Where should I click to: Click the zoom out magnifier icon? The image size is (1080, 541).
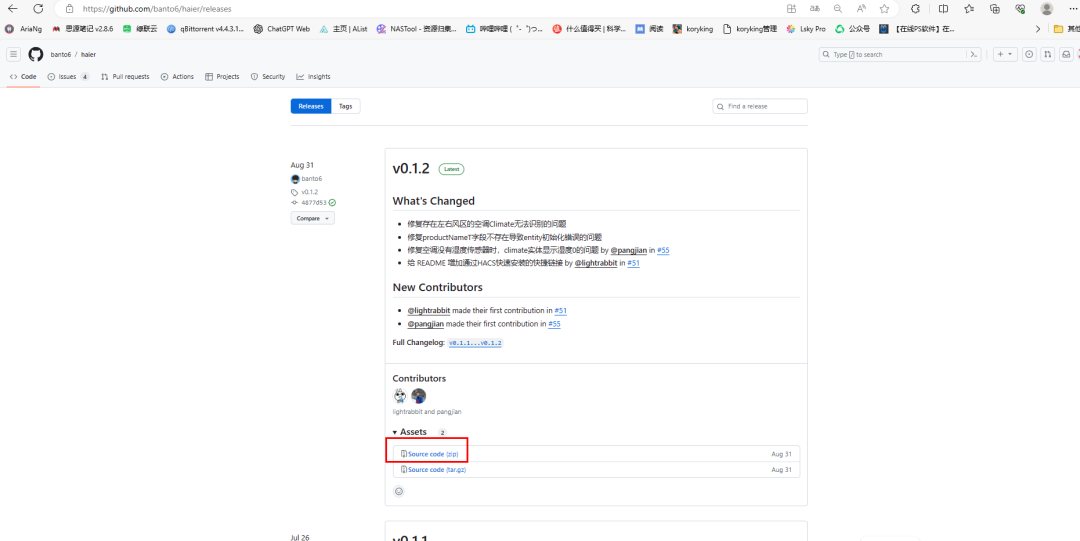click(838, 9)
